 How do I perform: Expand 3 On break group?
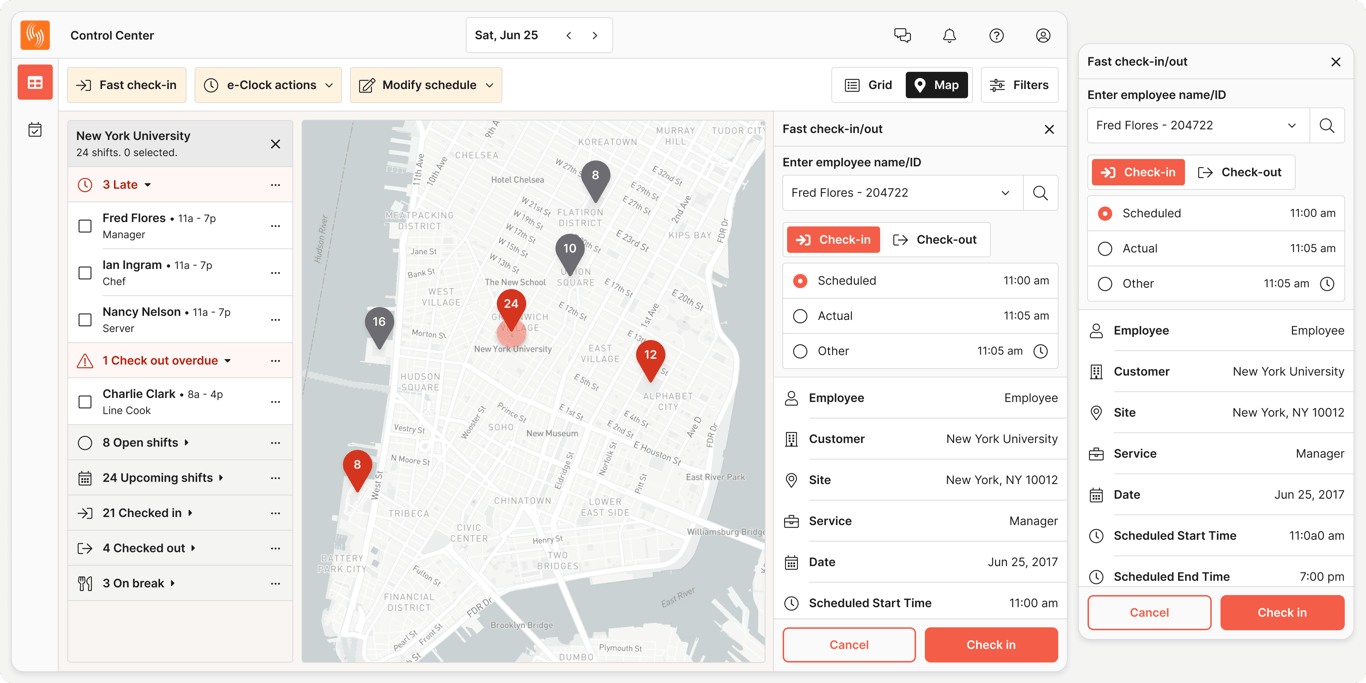tap(173, 583)
